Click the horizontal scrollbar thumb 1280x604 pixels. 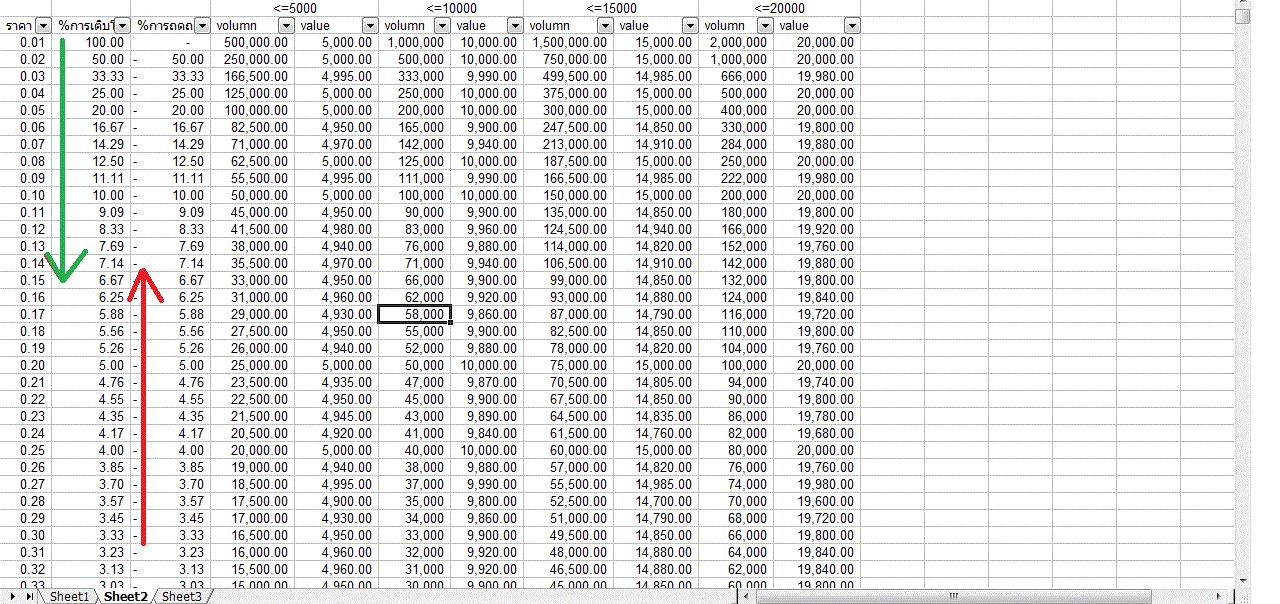tap(953, 596)
